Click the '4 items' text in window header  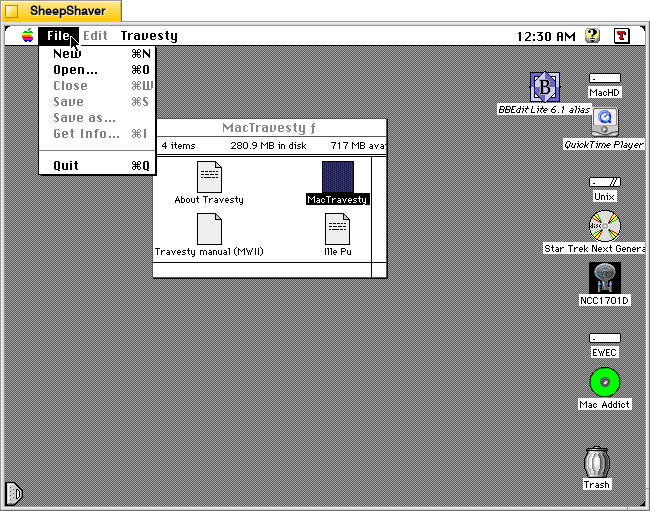pyautogui.click(x=178, y=145)
